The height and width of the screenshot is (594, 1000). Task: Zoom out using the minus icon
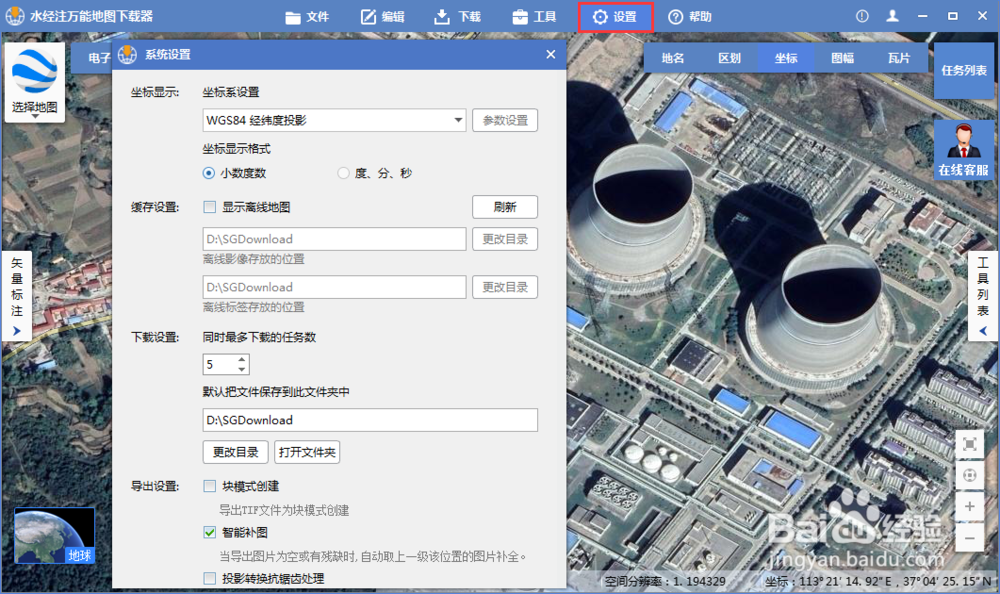968,537
